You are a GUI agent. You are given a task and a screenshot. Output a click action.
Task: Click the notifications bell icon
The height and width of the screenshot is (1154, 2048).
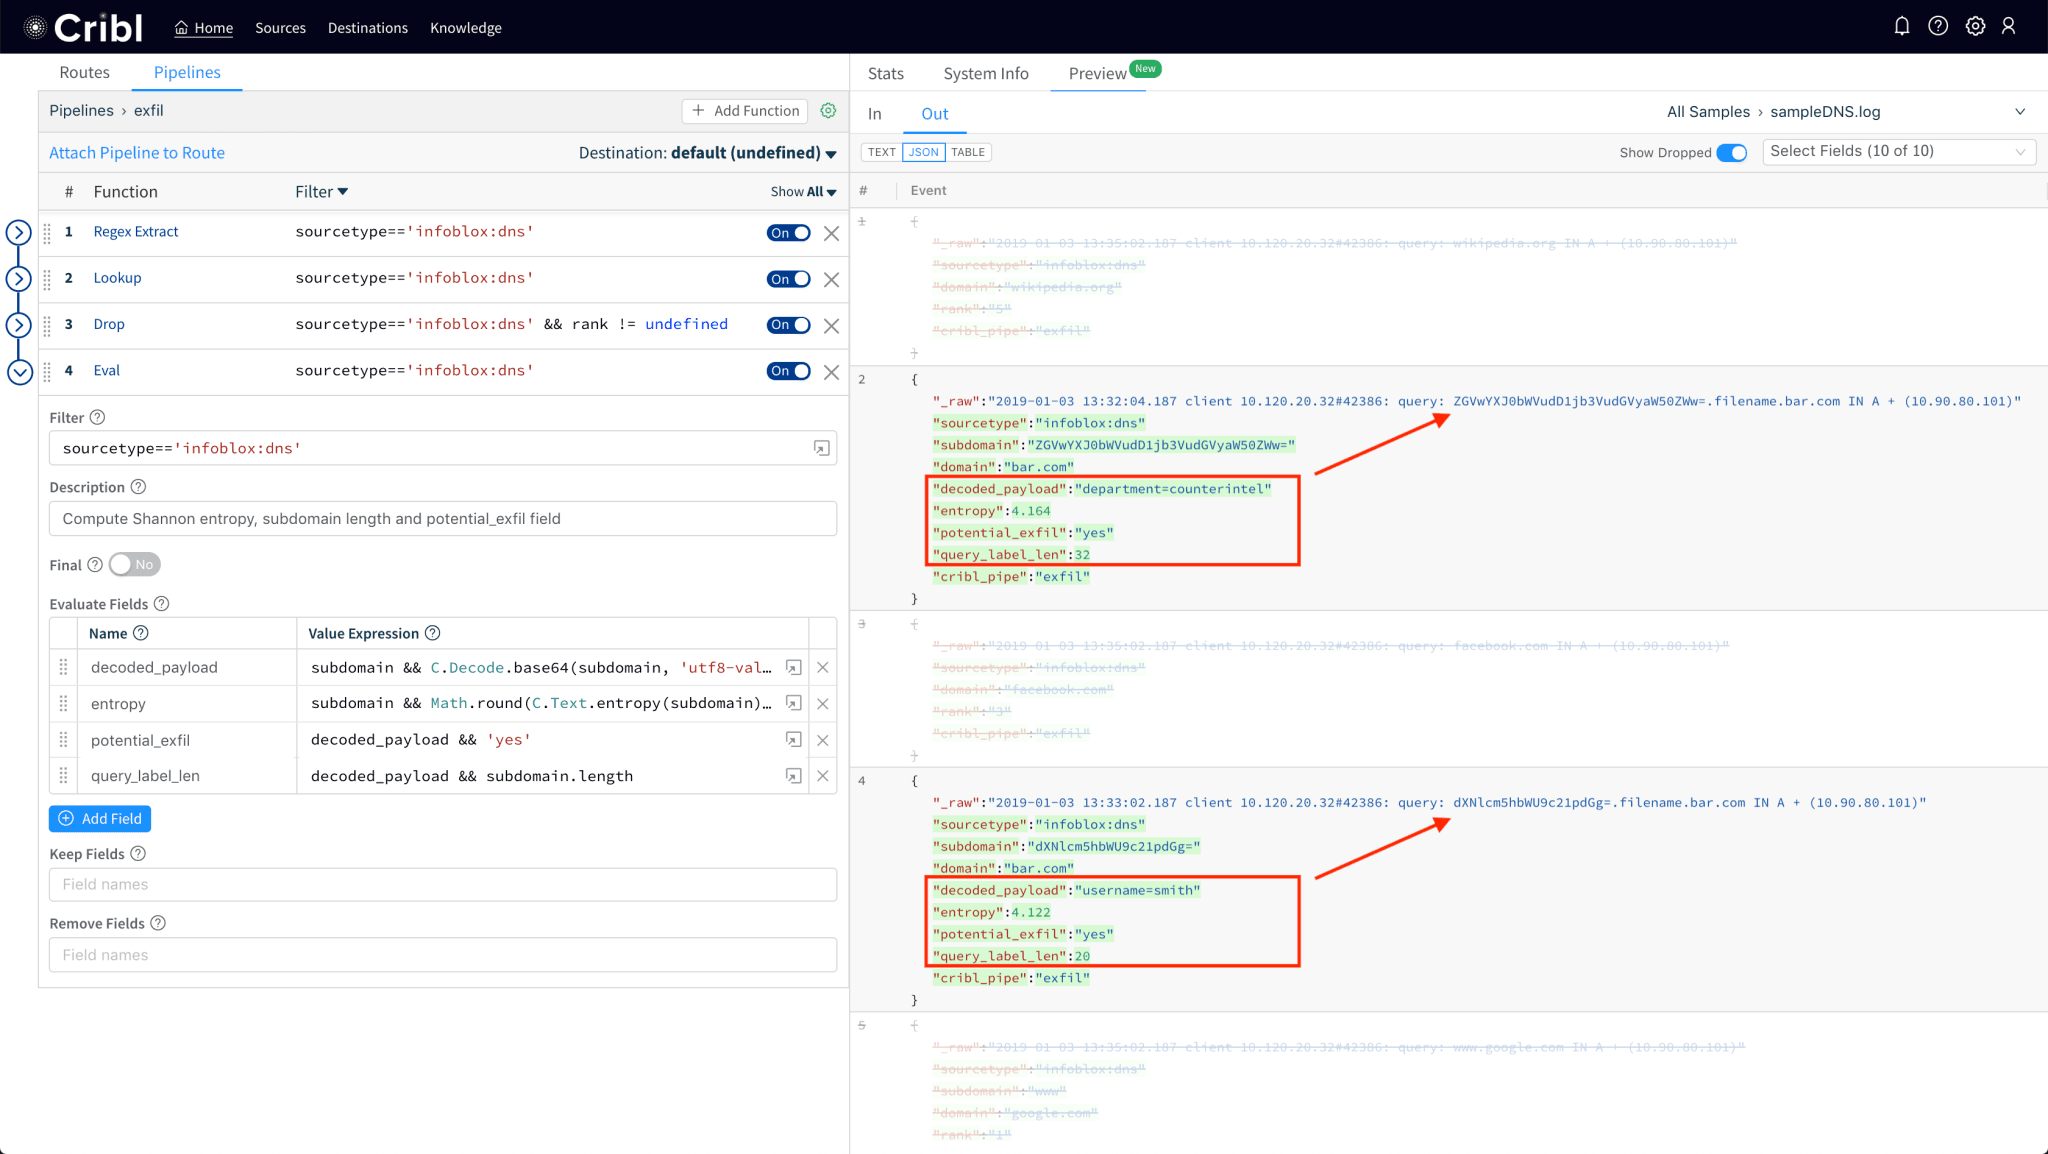tap(1901, 27)
